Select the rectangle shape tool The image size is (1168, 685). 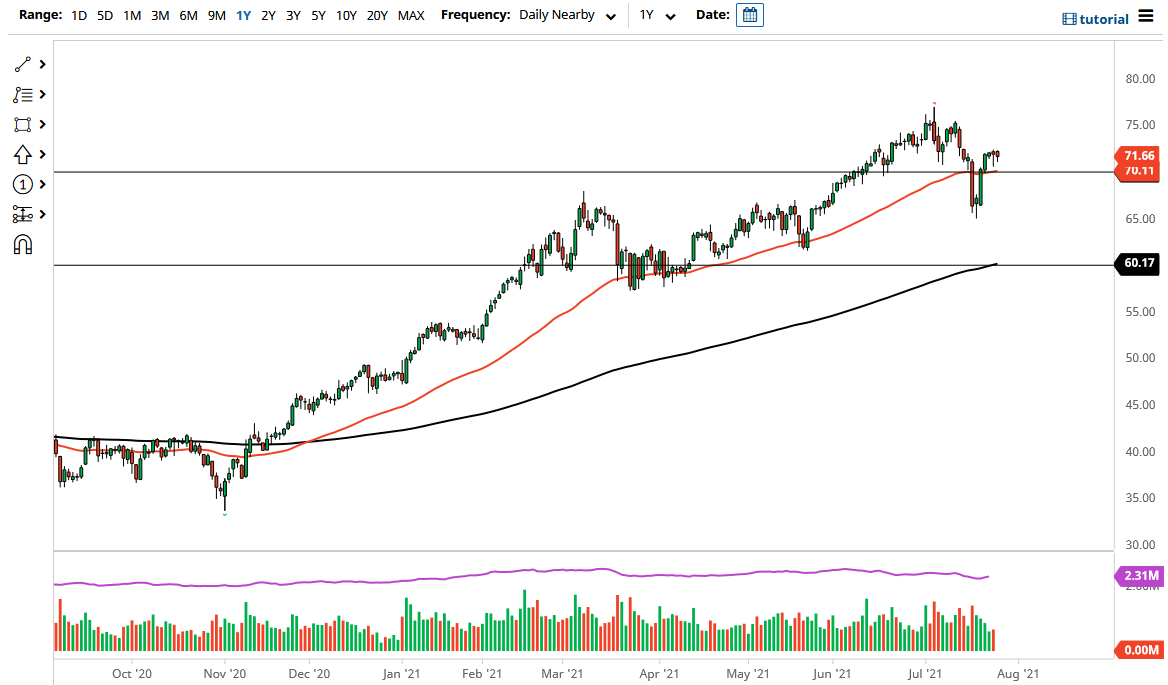[x=21, y=124]
